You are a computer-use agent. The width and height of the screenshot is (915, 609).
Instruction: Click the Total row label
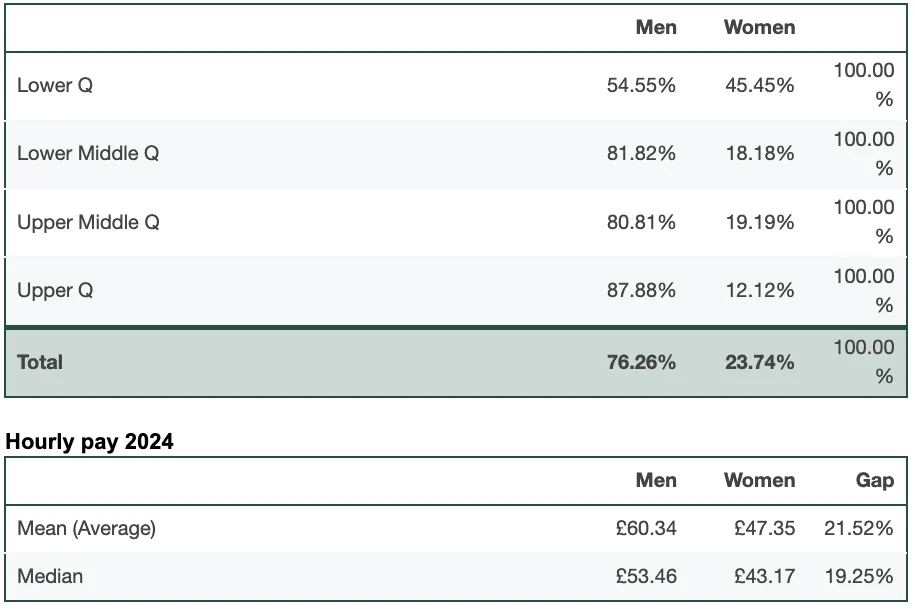click(40, 362)
